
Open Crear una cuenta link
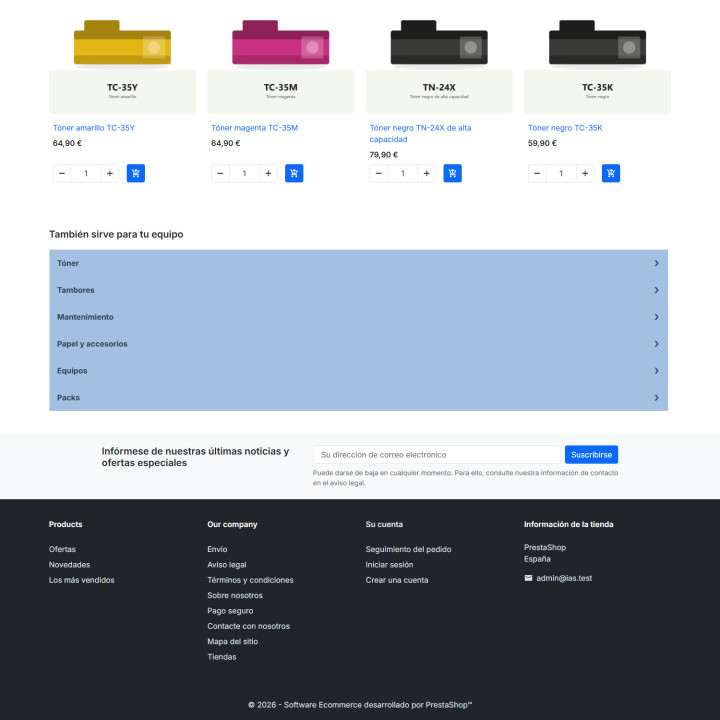click(x=397, y=580)
